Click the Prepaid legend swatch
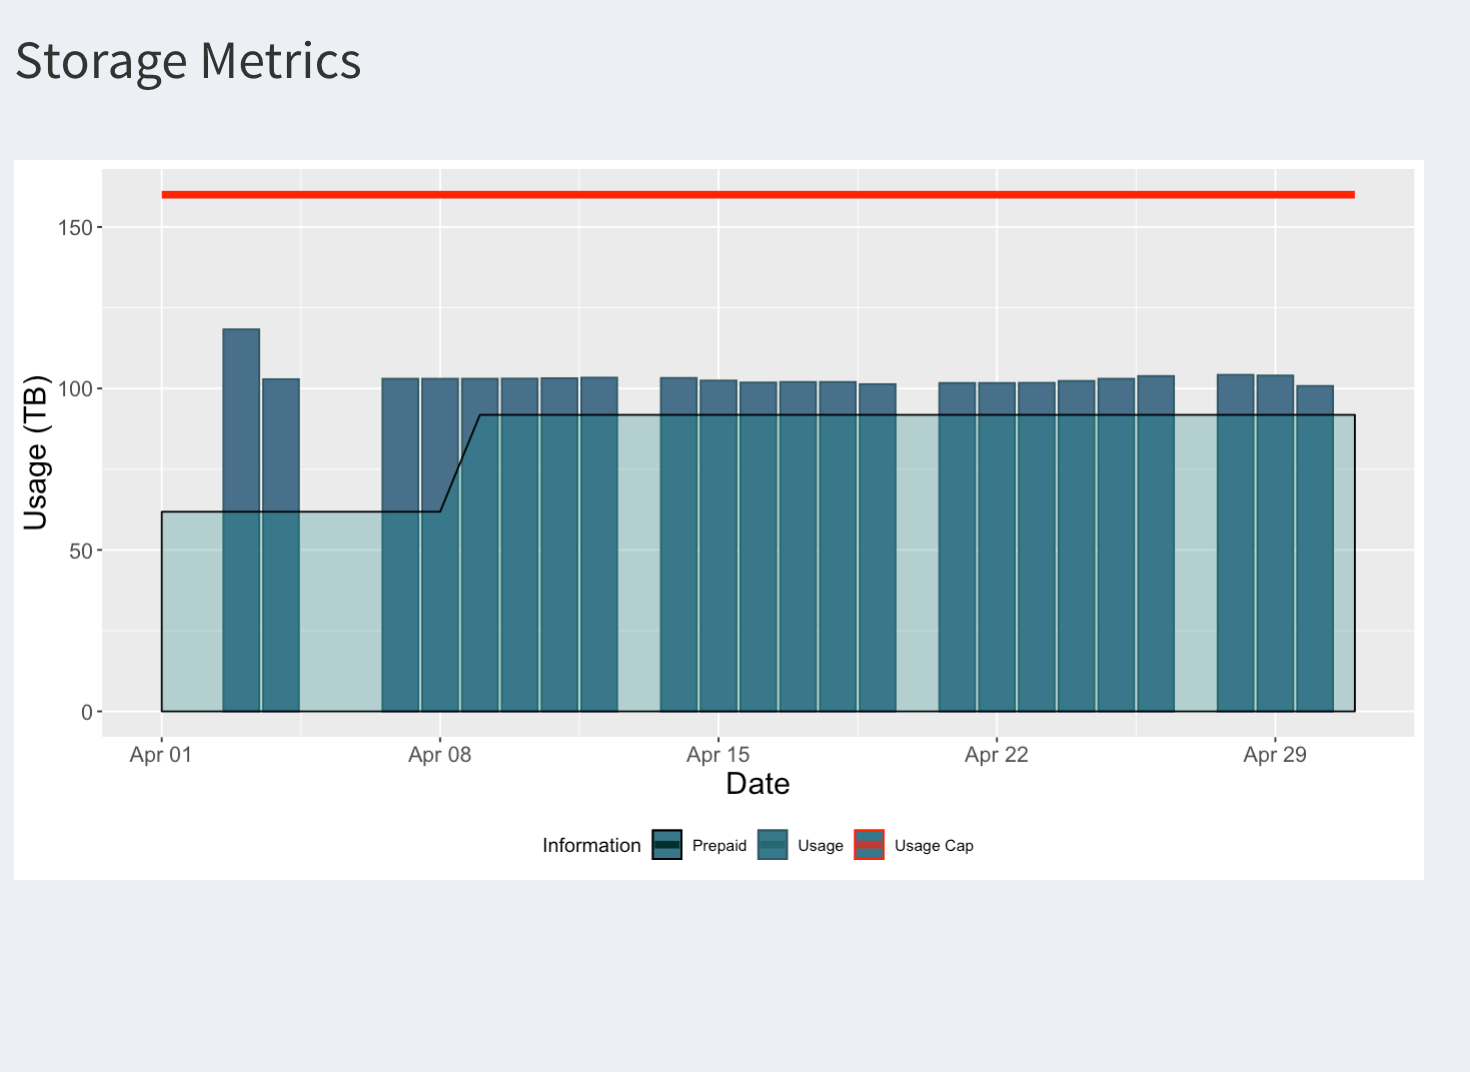Screen dimensions: 1470x1072 pos(667,845)
